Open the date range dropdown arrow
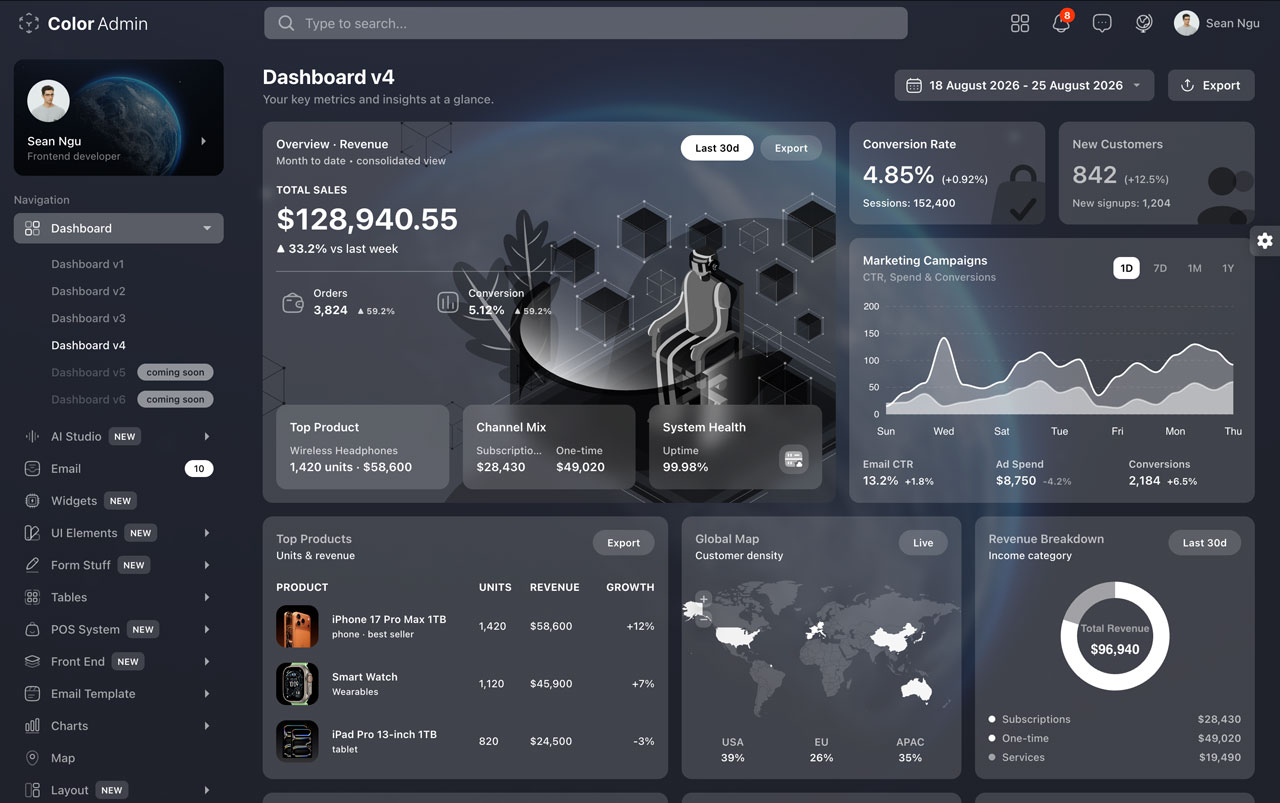This screenshot has width=1280, height=803. (1136, 86)
